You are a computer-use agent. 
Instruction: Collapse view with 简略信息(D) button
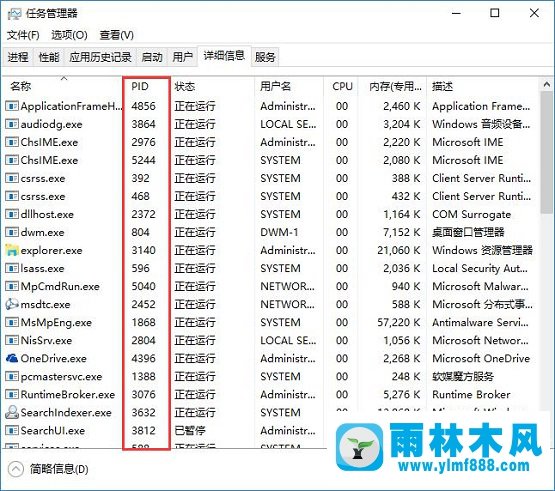[x=48, y=469]
